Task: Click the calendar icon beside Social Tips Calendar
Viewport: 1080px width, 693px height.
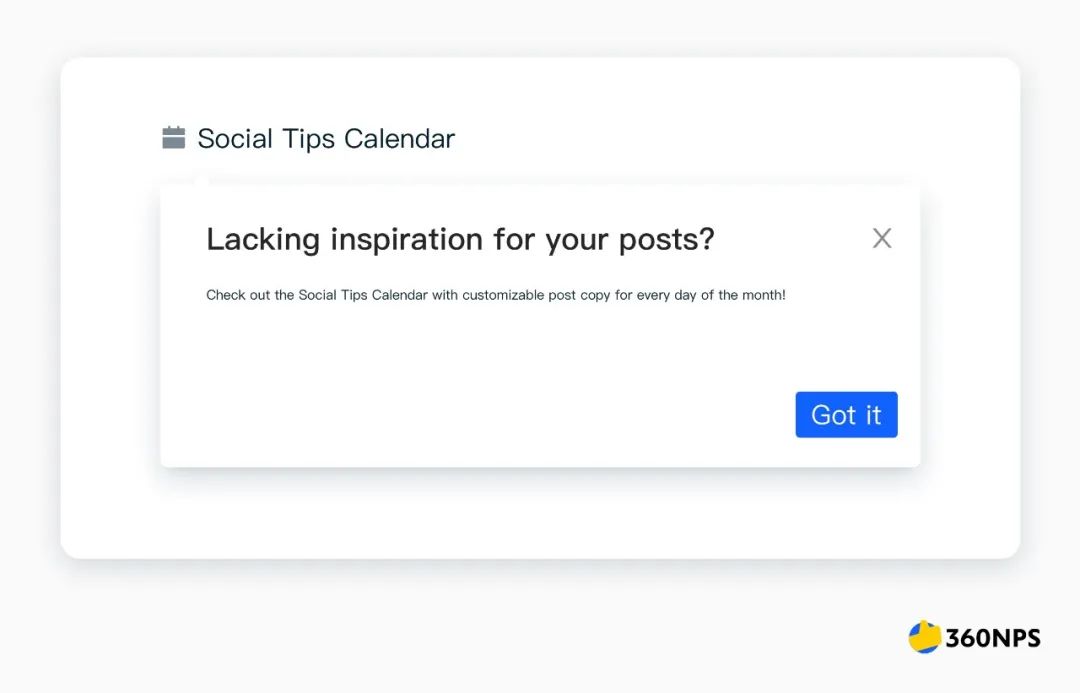Action: tap(174, 137)
